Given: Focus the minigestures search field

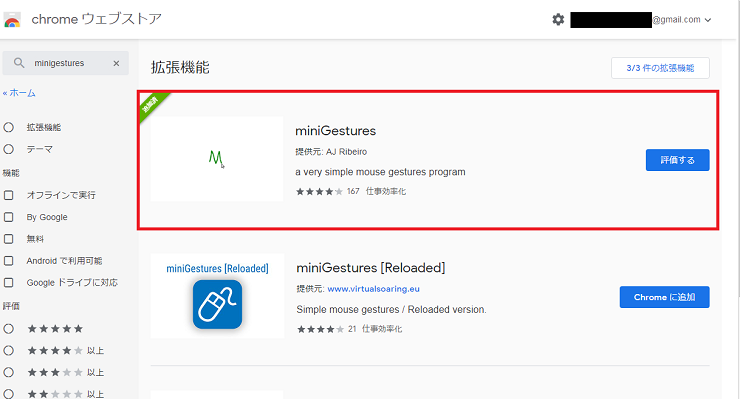Looking at the screenshot, I should [65, 63].
